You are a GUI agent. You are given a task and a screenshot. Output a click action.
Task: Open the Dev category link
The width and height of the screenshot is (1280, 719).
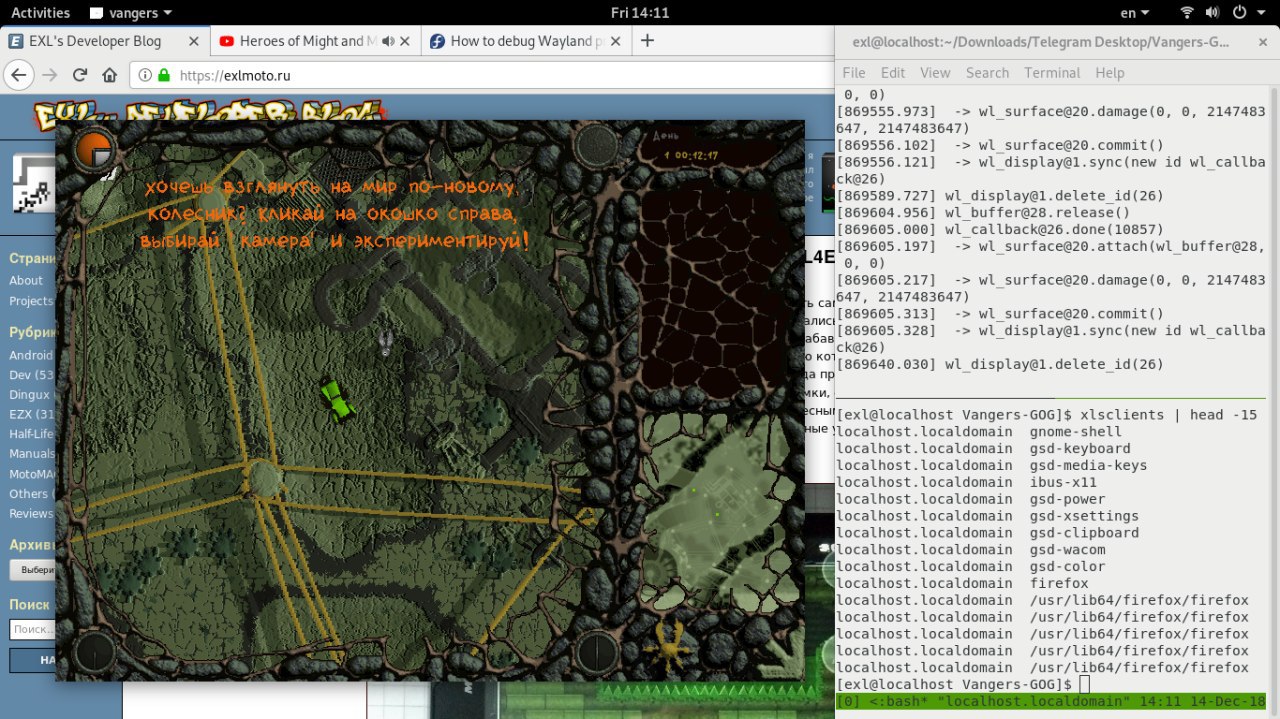pyautogui.click(x=31, y=375)
